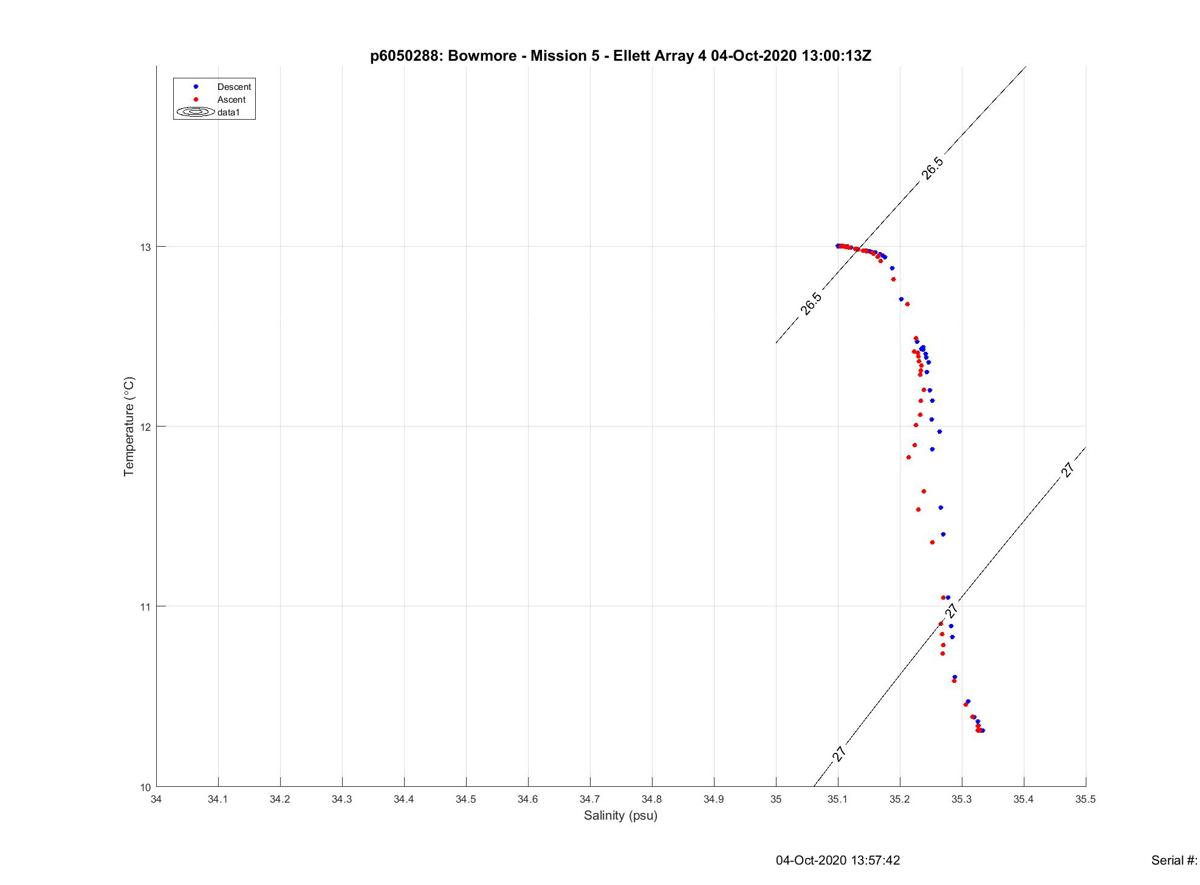The width and height of the screenshot is (1200, 885).
Task: Click the 34.2 salinity tick label
Action: tap(280, 799)
